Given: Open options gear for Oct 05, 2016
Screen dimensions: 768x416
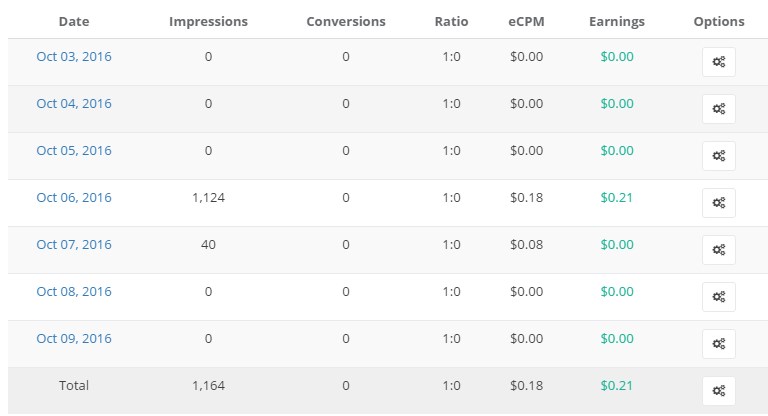Looking at the screenshot, I should [718, 156].
